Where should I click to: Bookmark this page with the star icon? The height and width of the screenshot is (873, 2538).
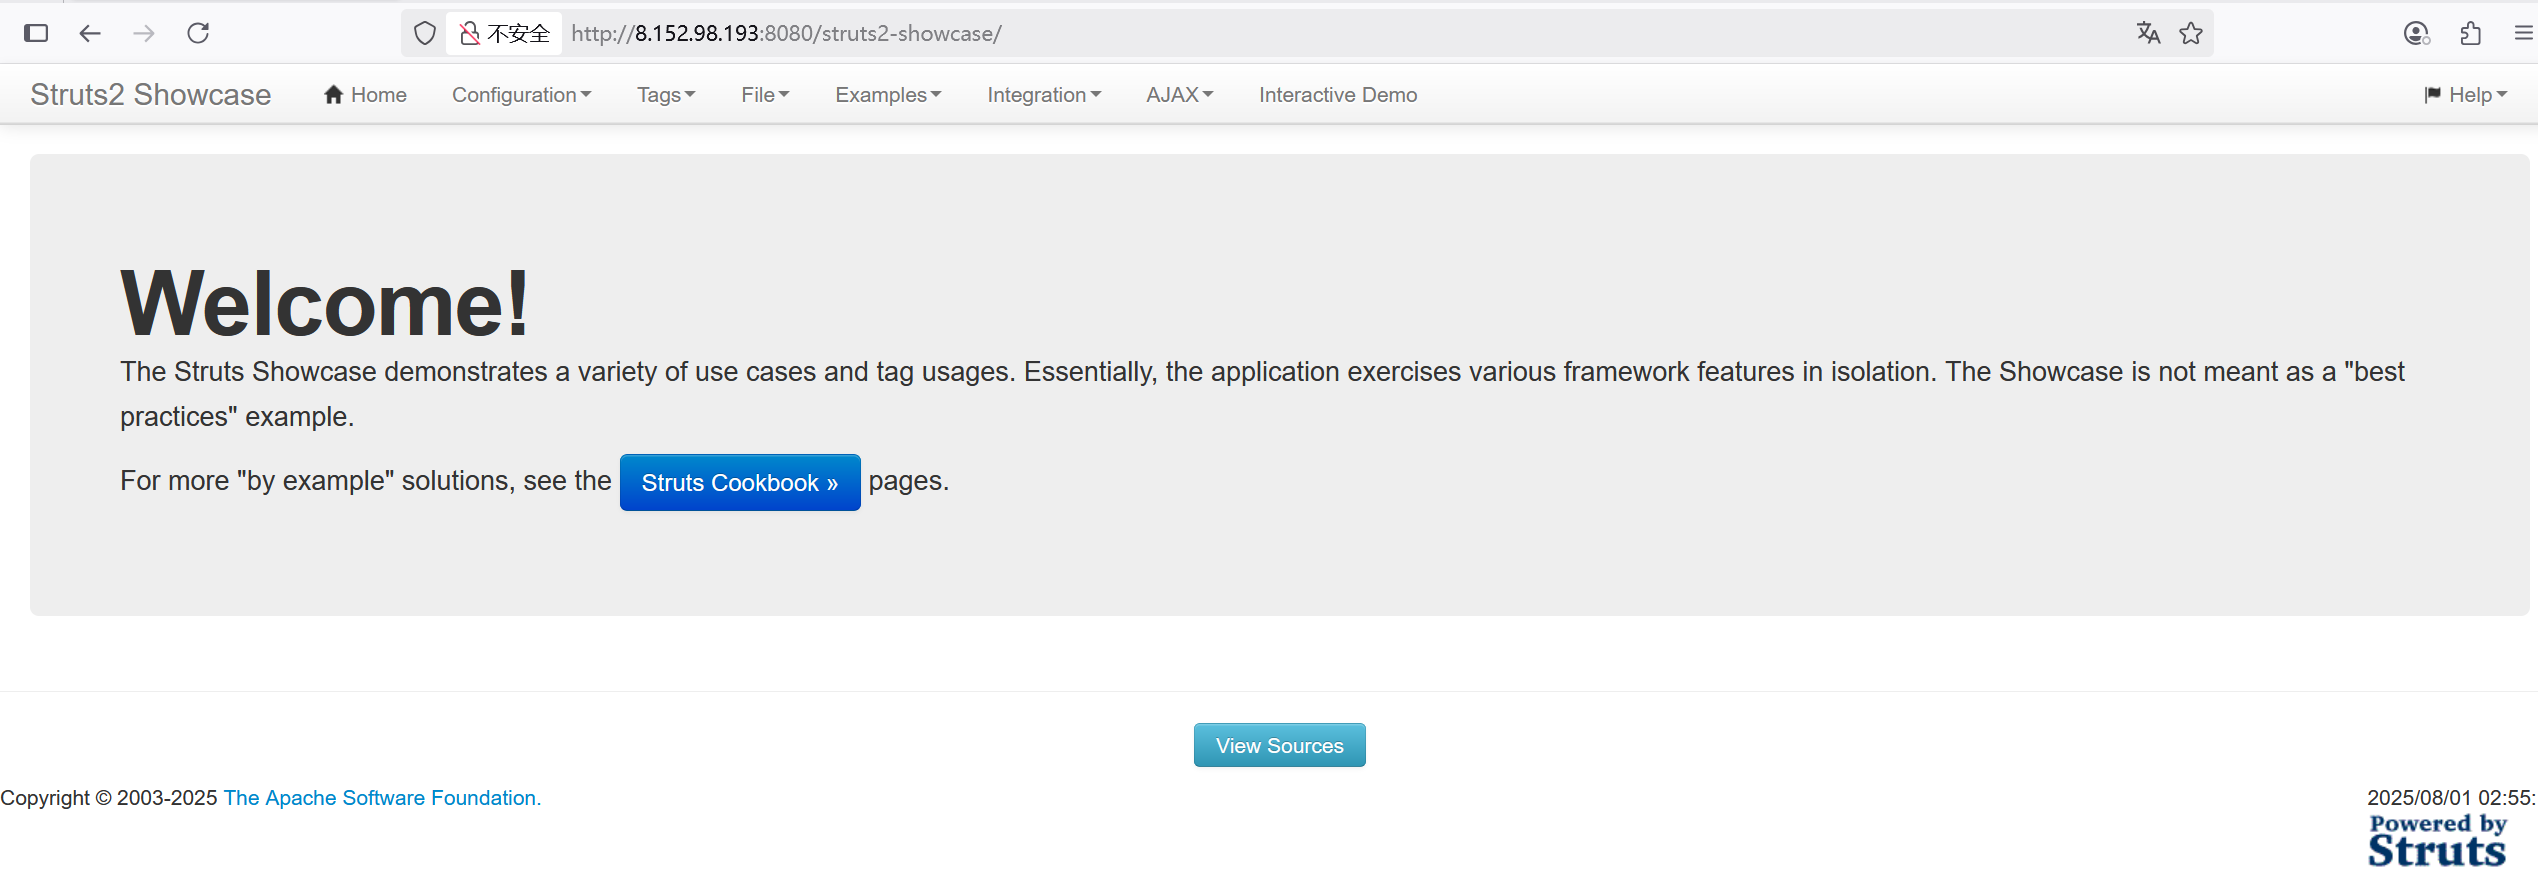(x=2191, y=33)
